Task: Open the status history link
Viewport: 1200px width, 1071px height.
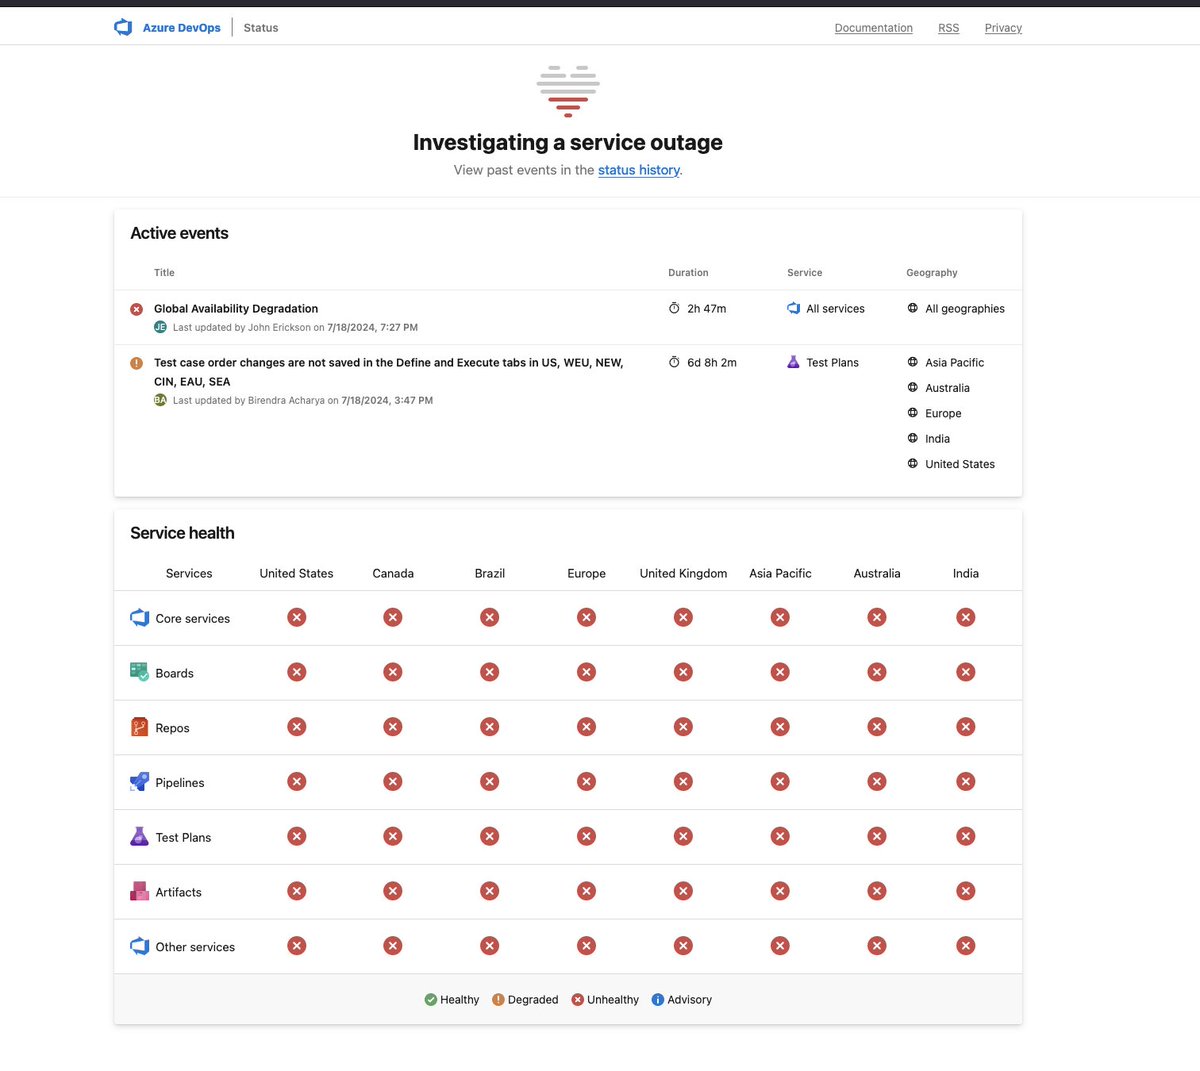Action: click(639, 170)
